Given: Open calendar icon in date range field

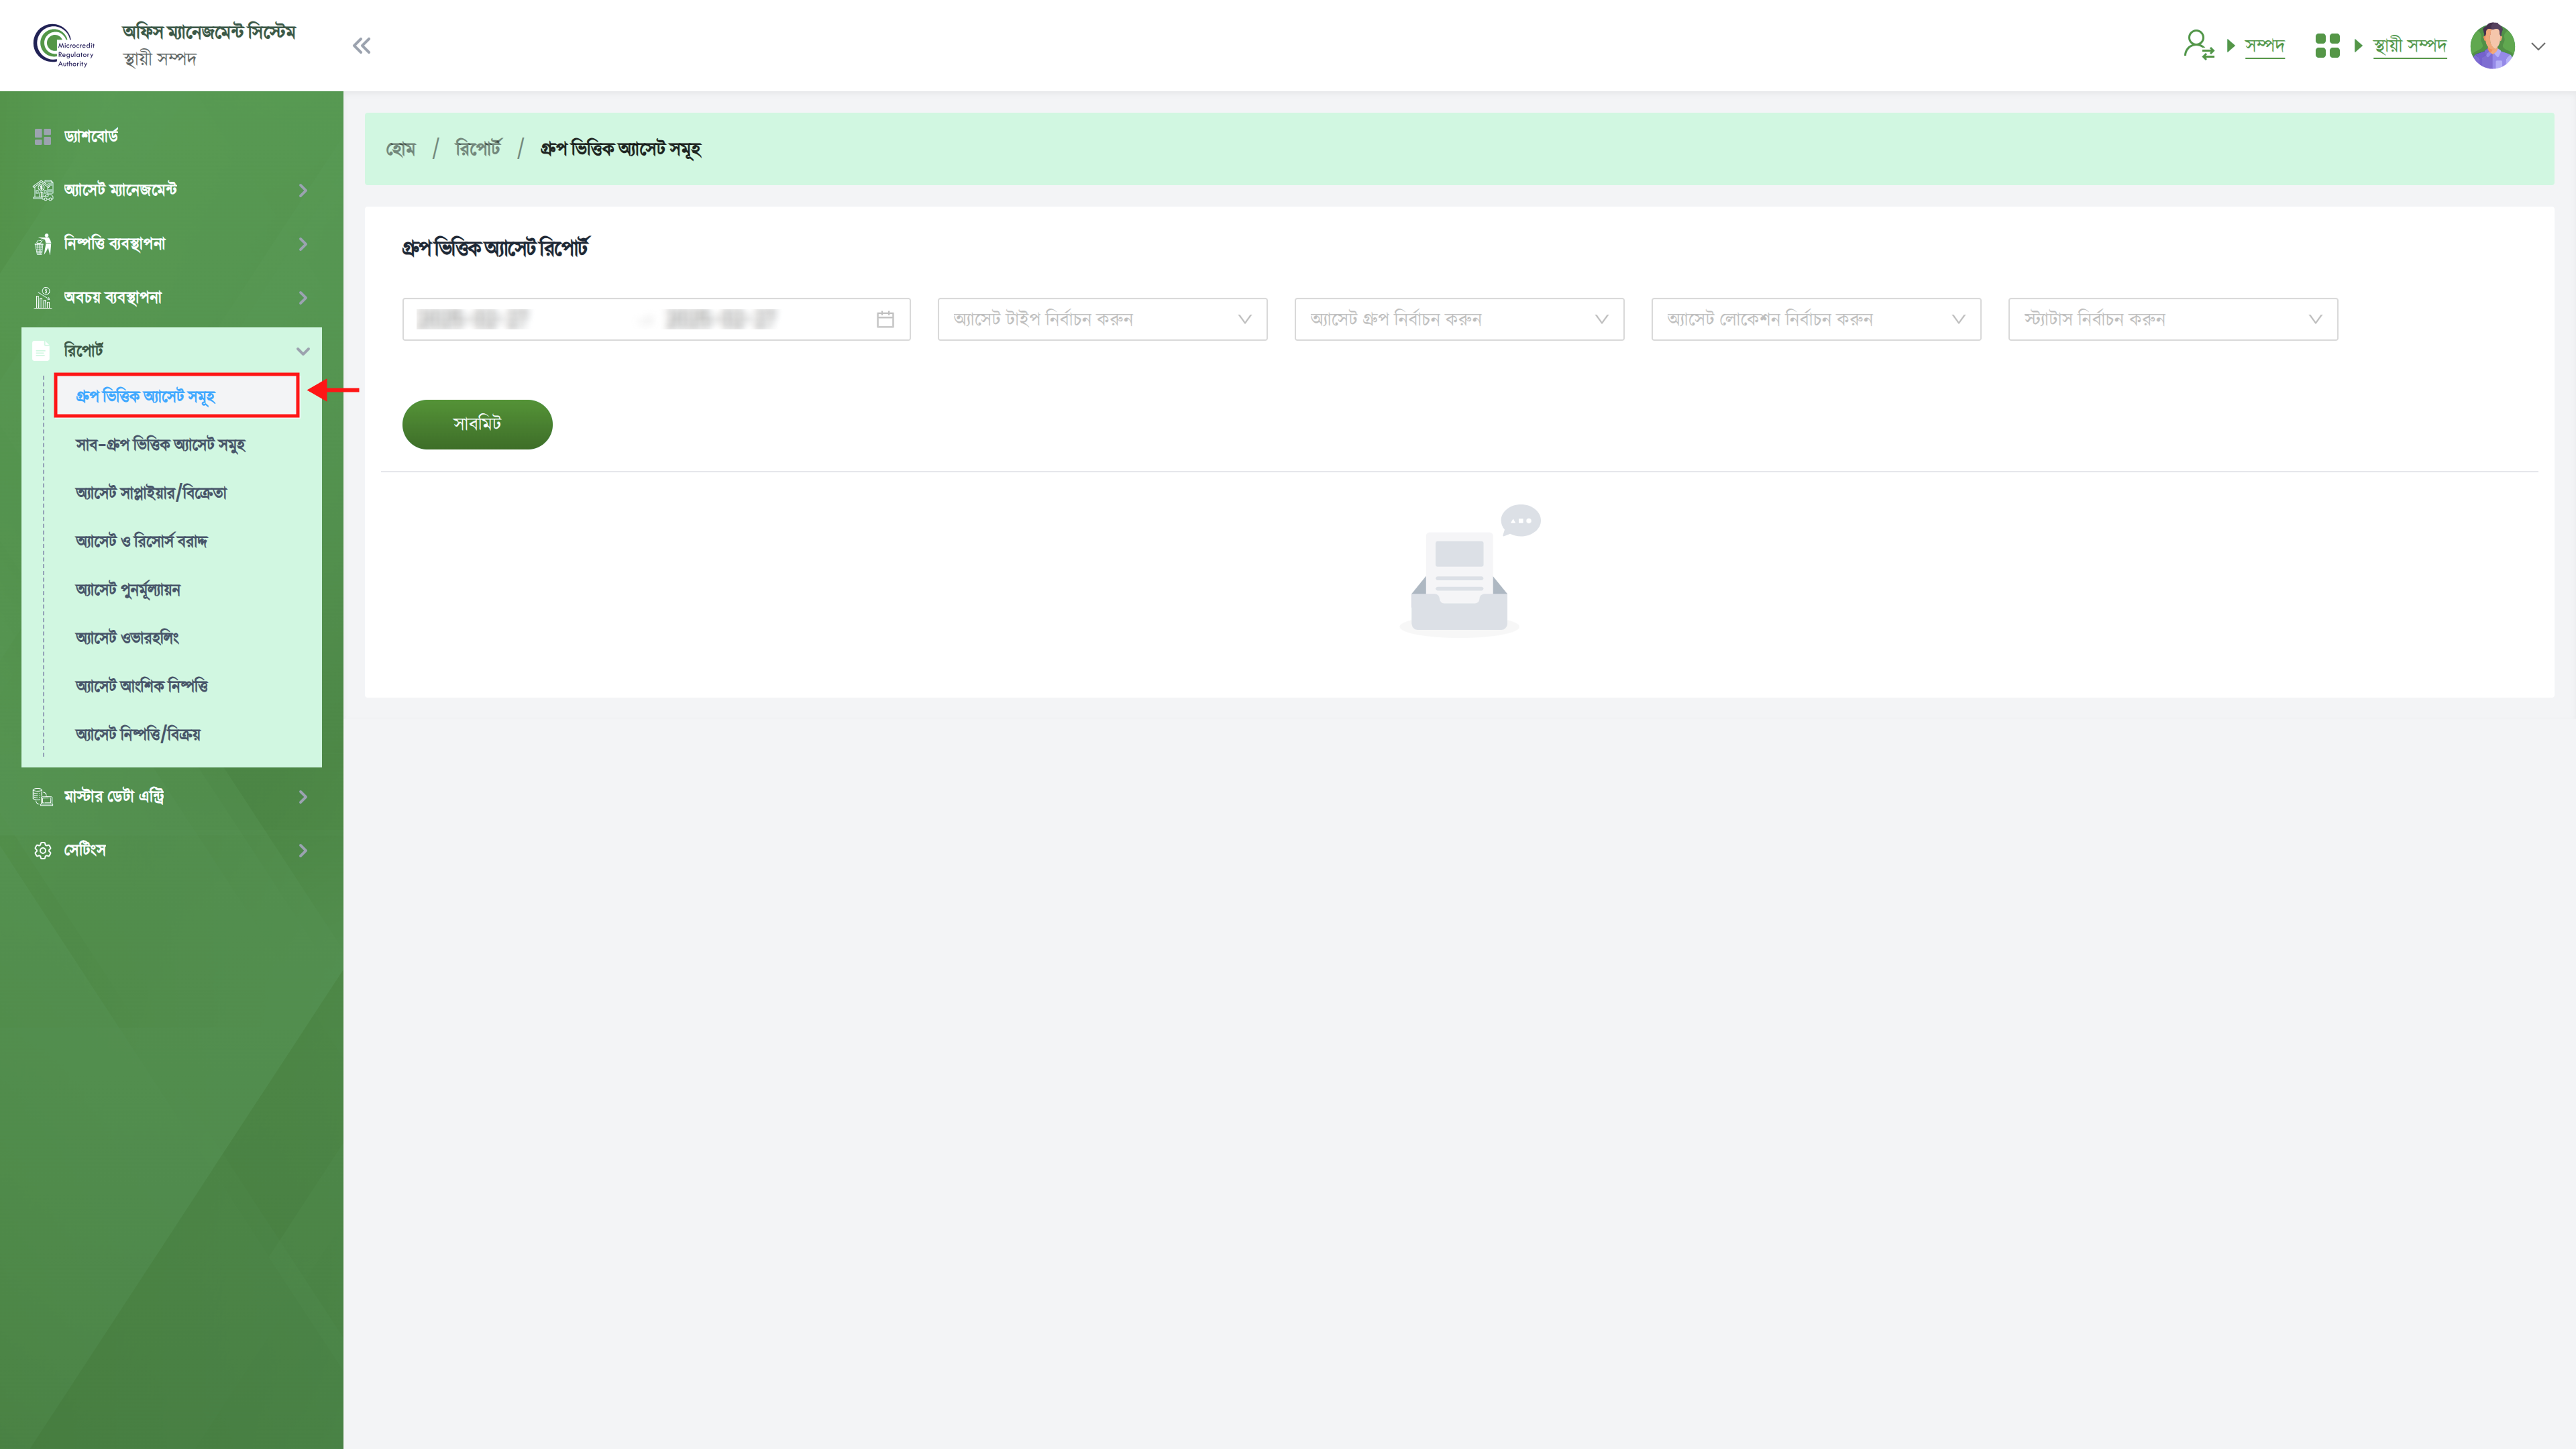Looking at the screenshot, I should [x=885, y=319].
